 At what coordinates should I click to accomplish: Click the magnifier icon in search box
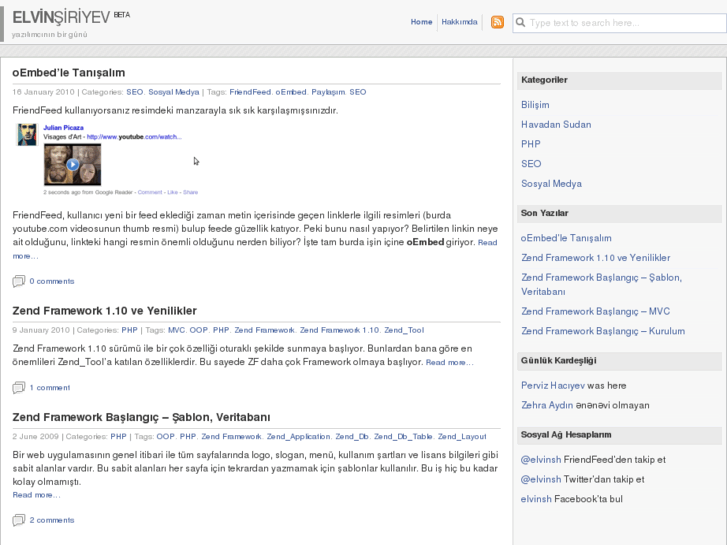point(521,22)
